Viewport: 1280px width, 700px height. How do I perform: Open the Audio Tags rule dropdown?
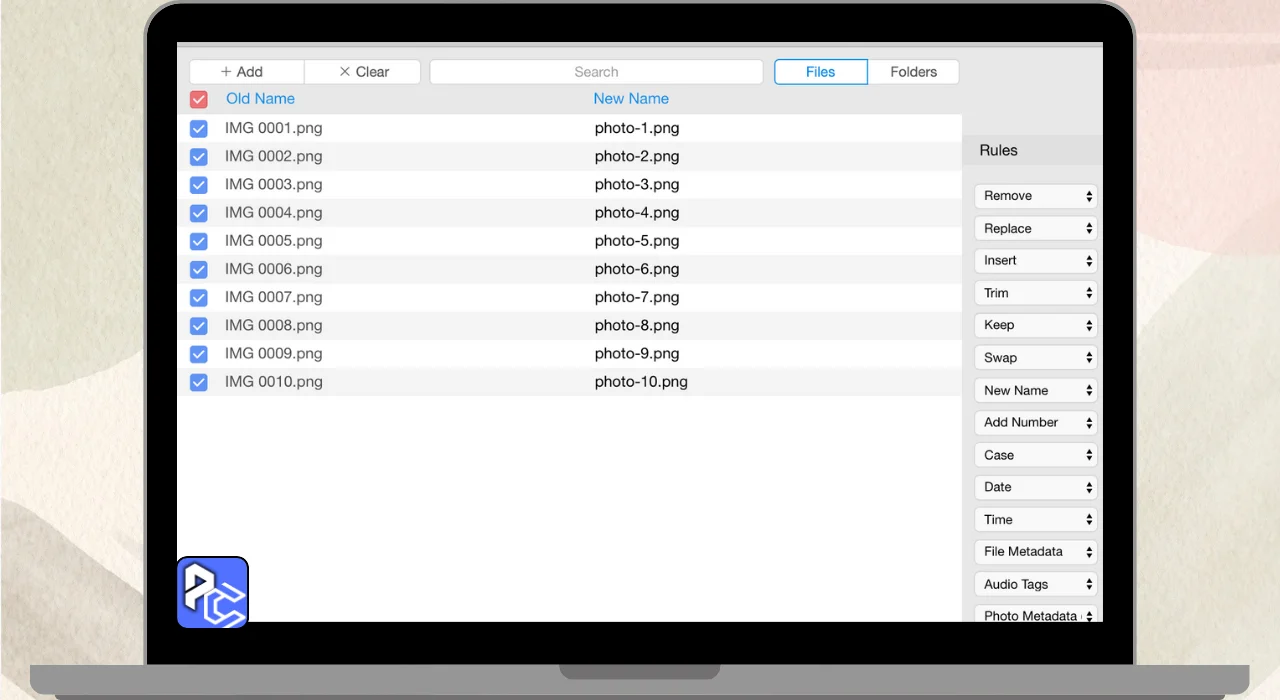[x=1036, y=584]
